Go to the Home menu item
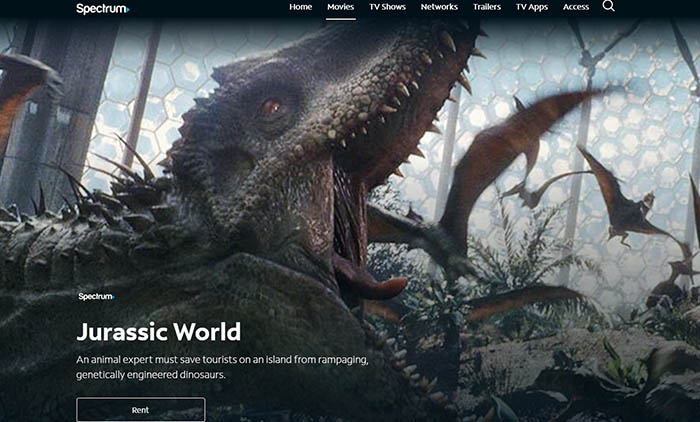 tap(300, 7)
